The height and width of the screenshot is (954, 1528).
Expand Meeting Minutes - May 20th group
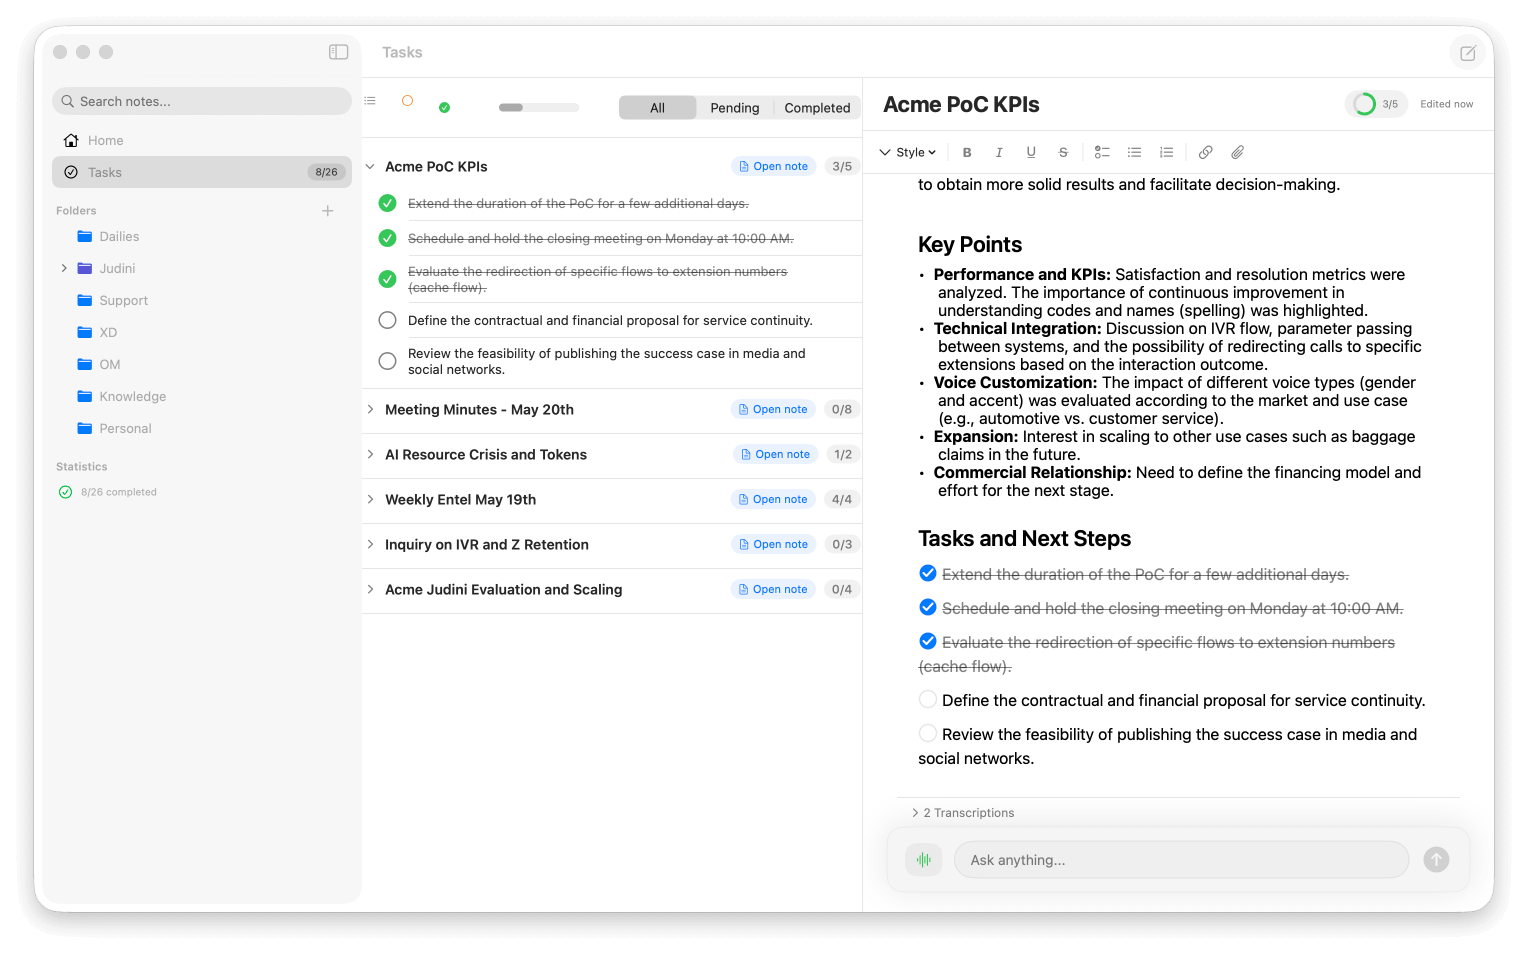pos(370,409)
